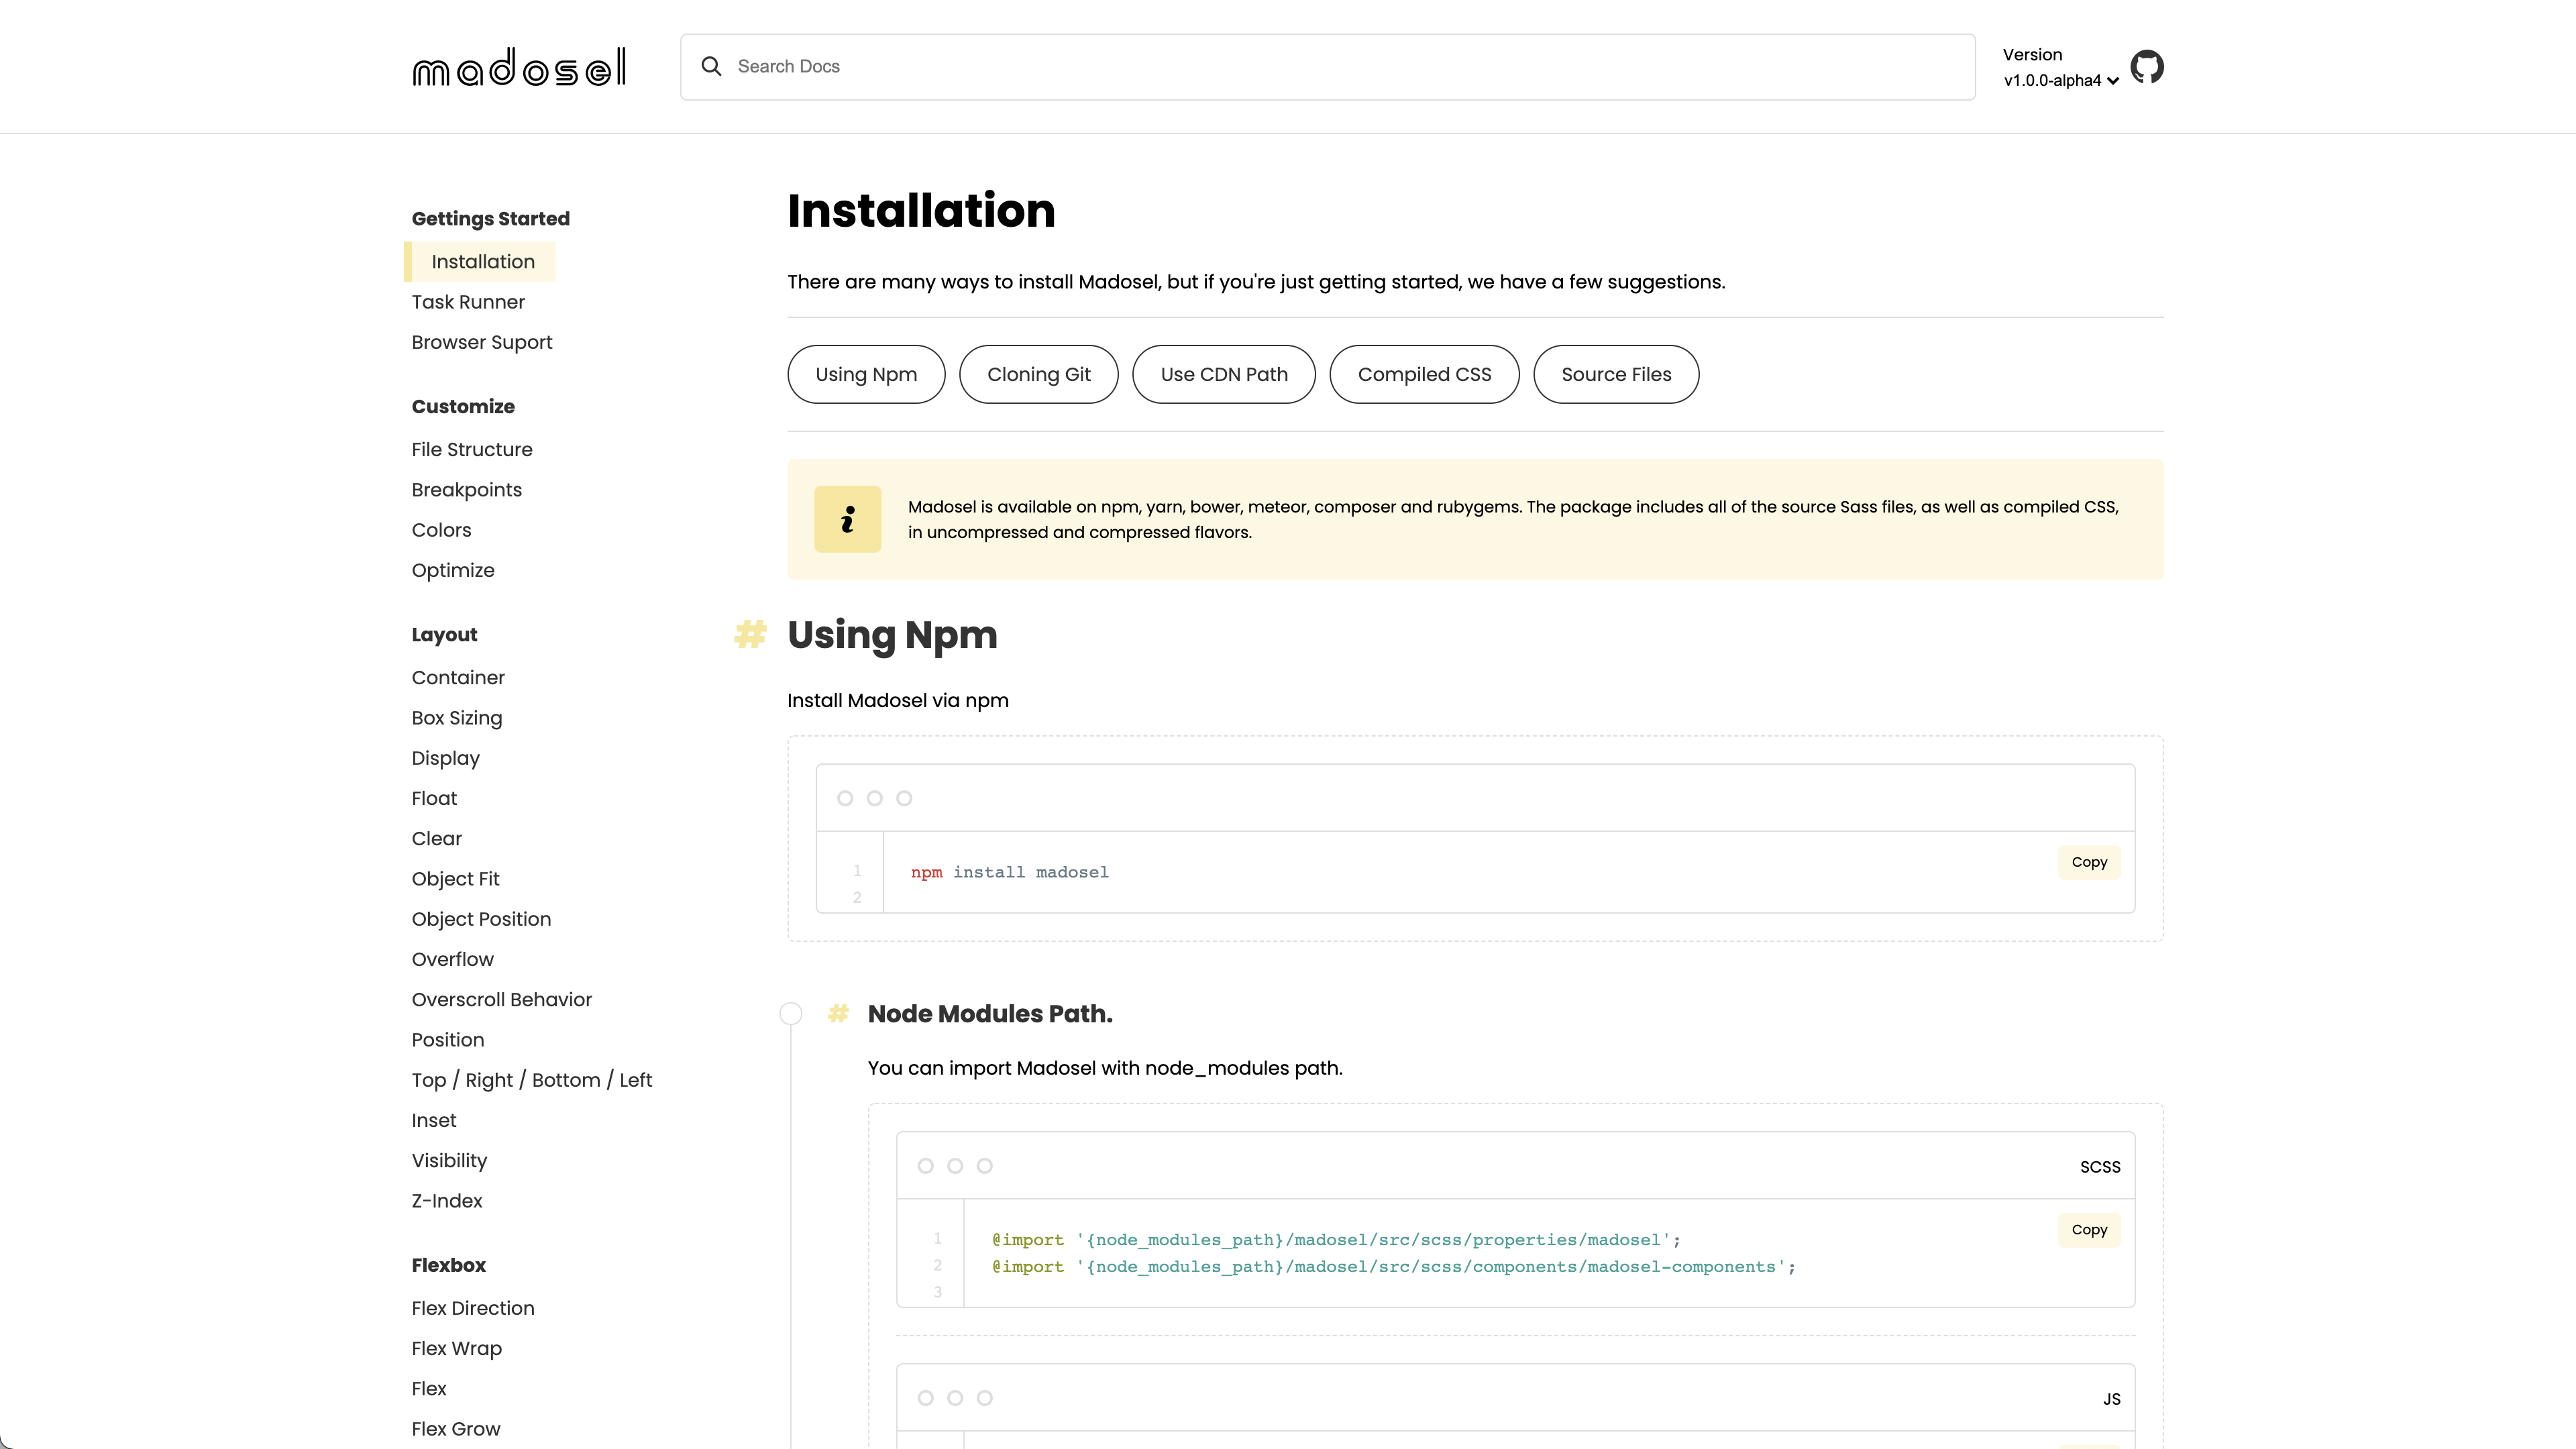
Task: Click the Search Docs input field
Action: click(x=1340, y=66)
